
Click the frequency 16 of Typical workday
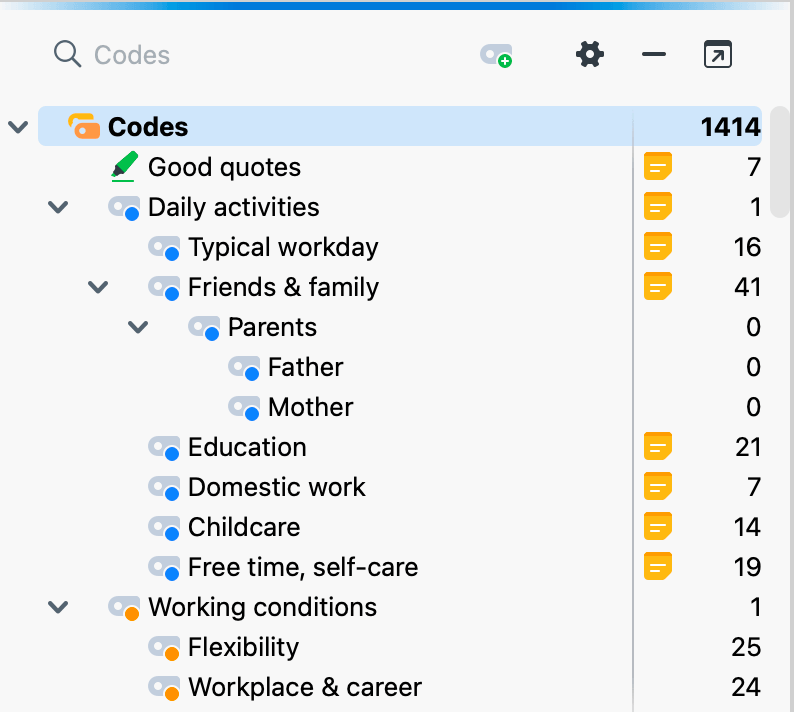tap(747, 247)
